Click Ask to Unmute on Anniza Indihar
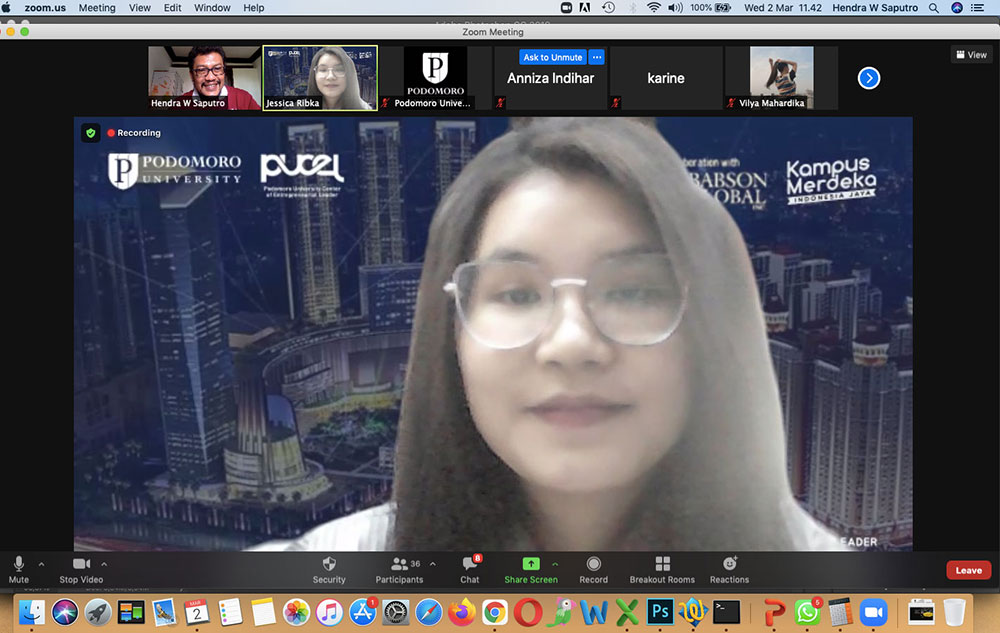The image size is (1000, 633). (x=552, y=57)
